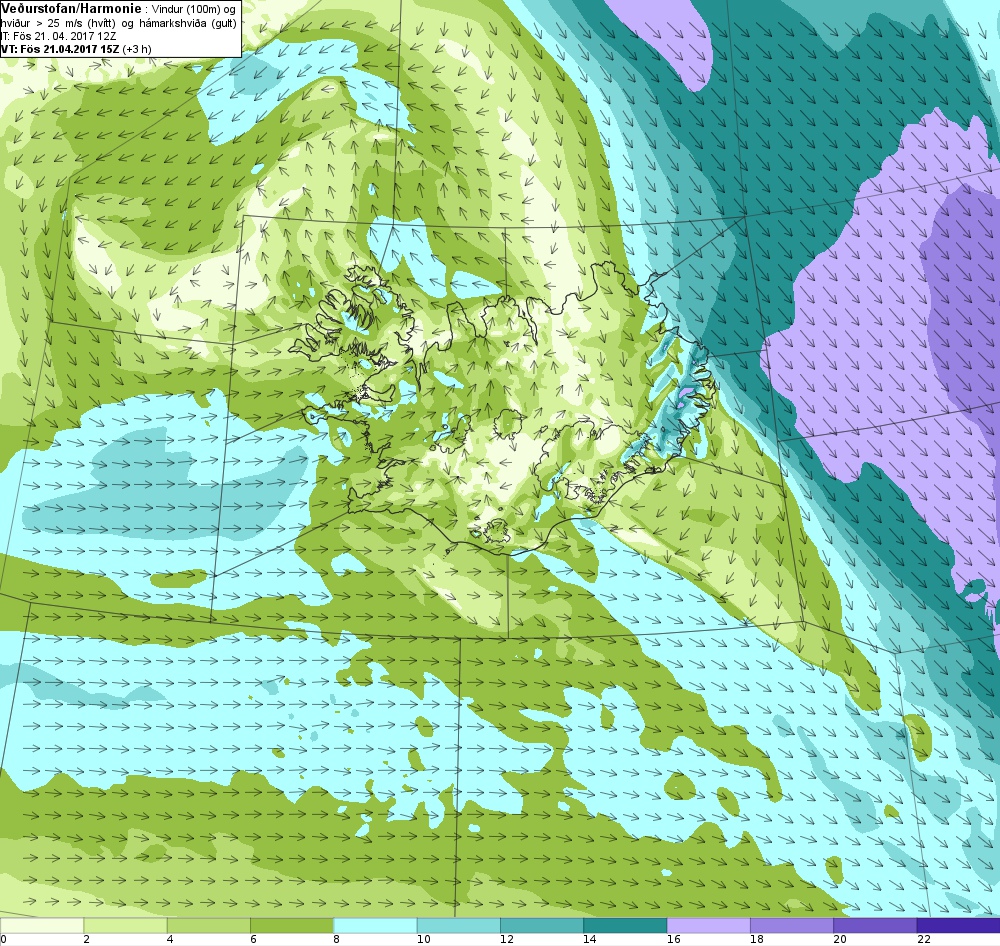Click the 'Vindur (100m) og' text
Screen dimensions: 1000x946
pyautogui.click(x=194, y=10)
